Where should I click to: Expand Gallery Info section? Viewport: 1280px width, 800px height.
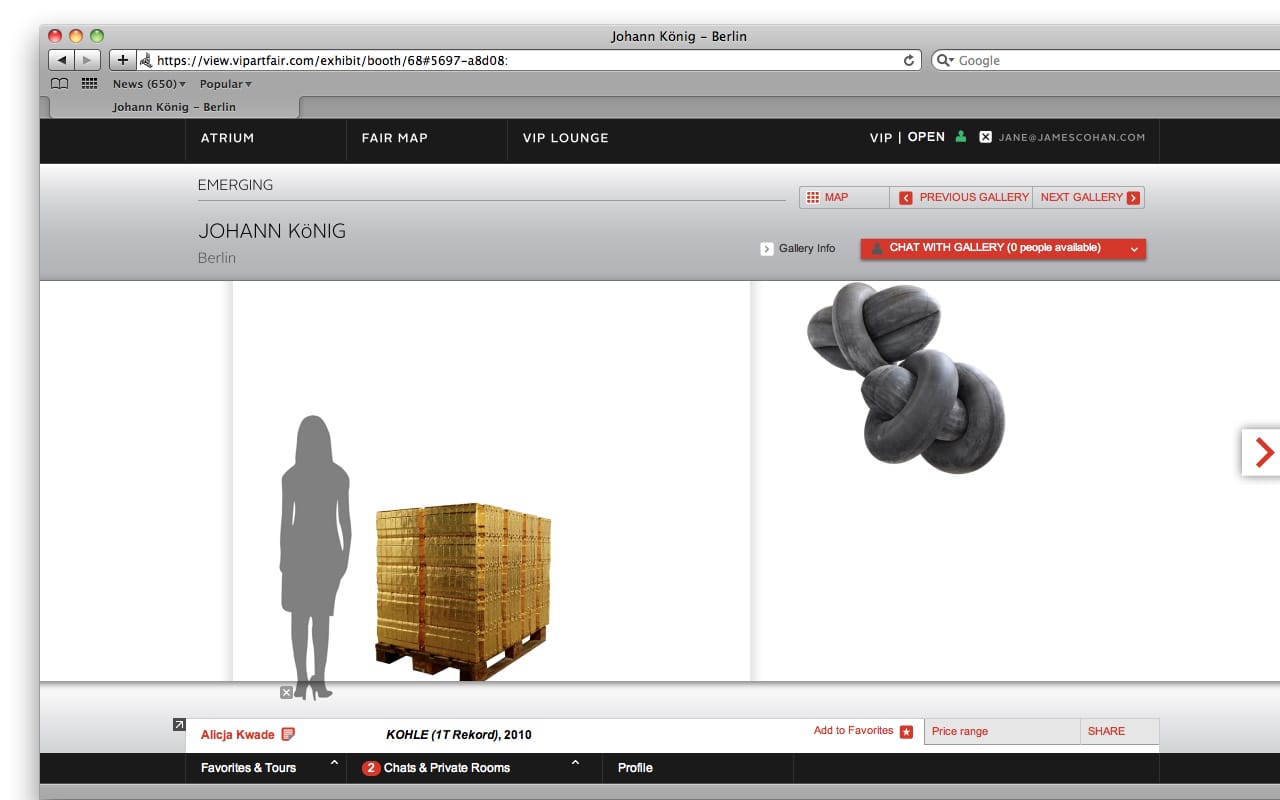tap(767, 249)
